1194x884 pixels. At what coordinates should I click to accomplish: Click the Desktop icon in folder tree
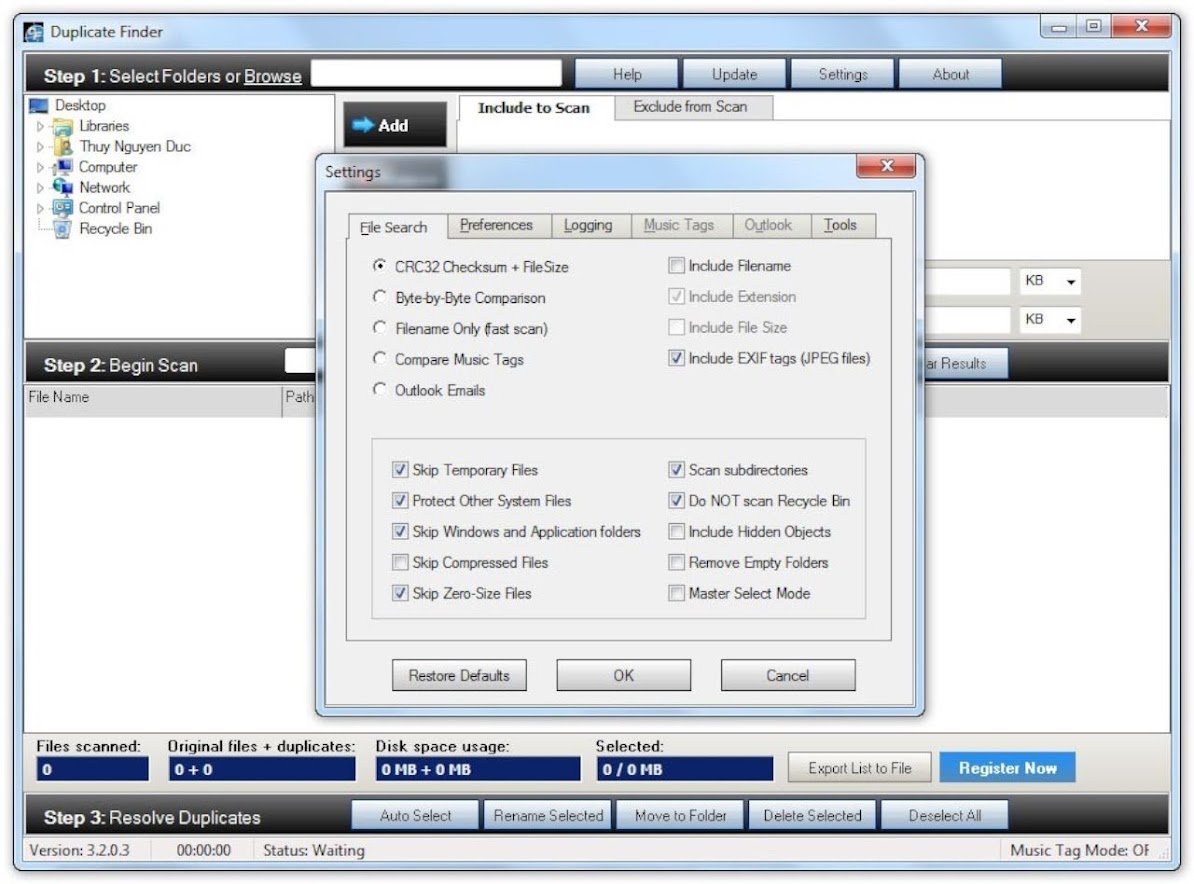pos(39,105)
